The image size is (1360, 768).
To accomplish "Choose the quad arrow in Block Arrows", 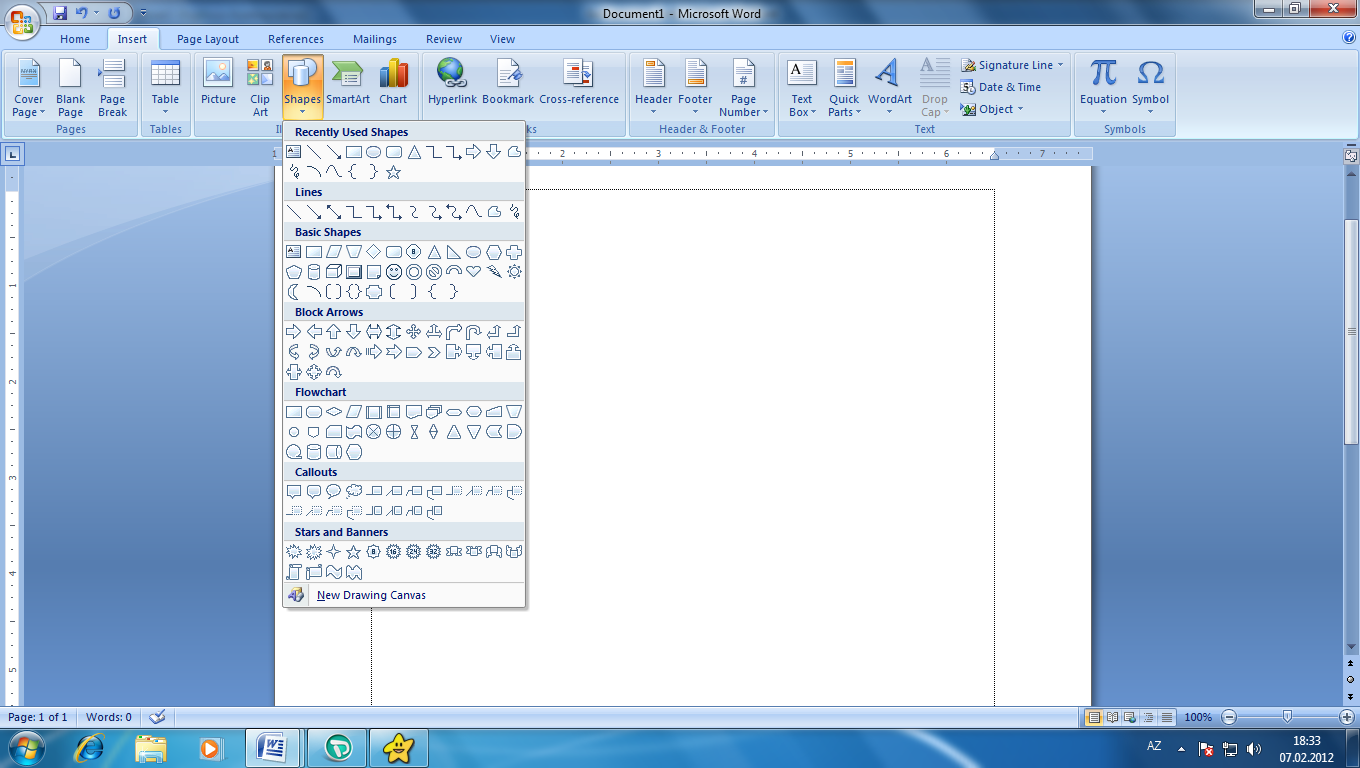I will tap(414, 332).
